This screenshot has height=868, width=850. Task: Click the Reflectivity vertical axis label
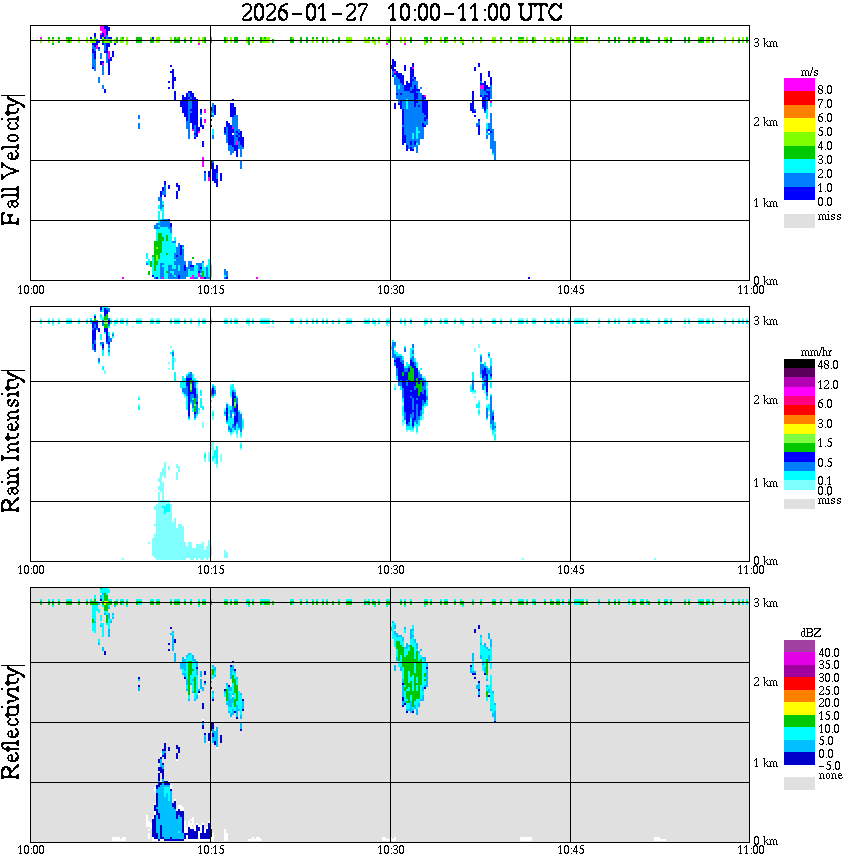point(12,721)
